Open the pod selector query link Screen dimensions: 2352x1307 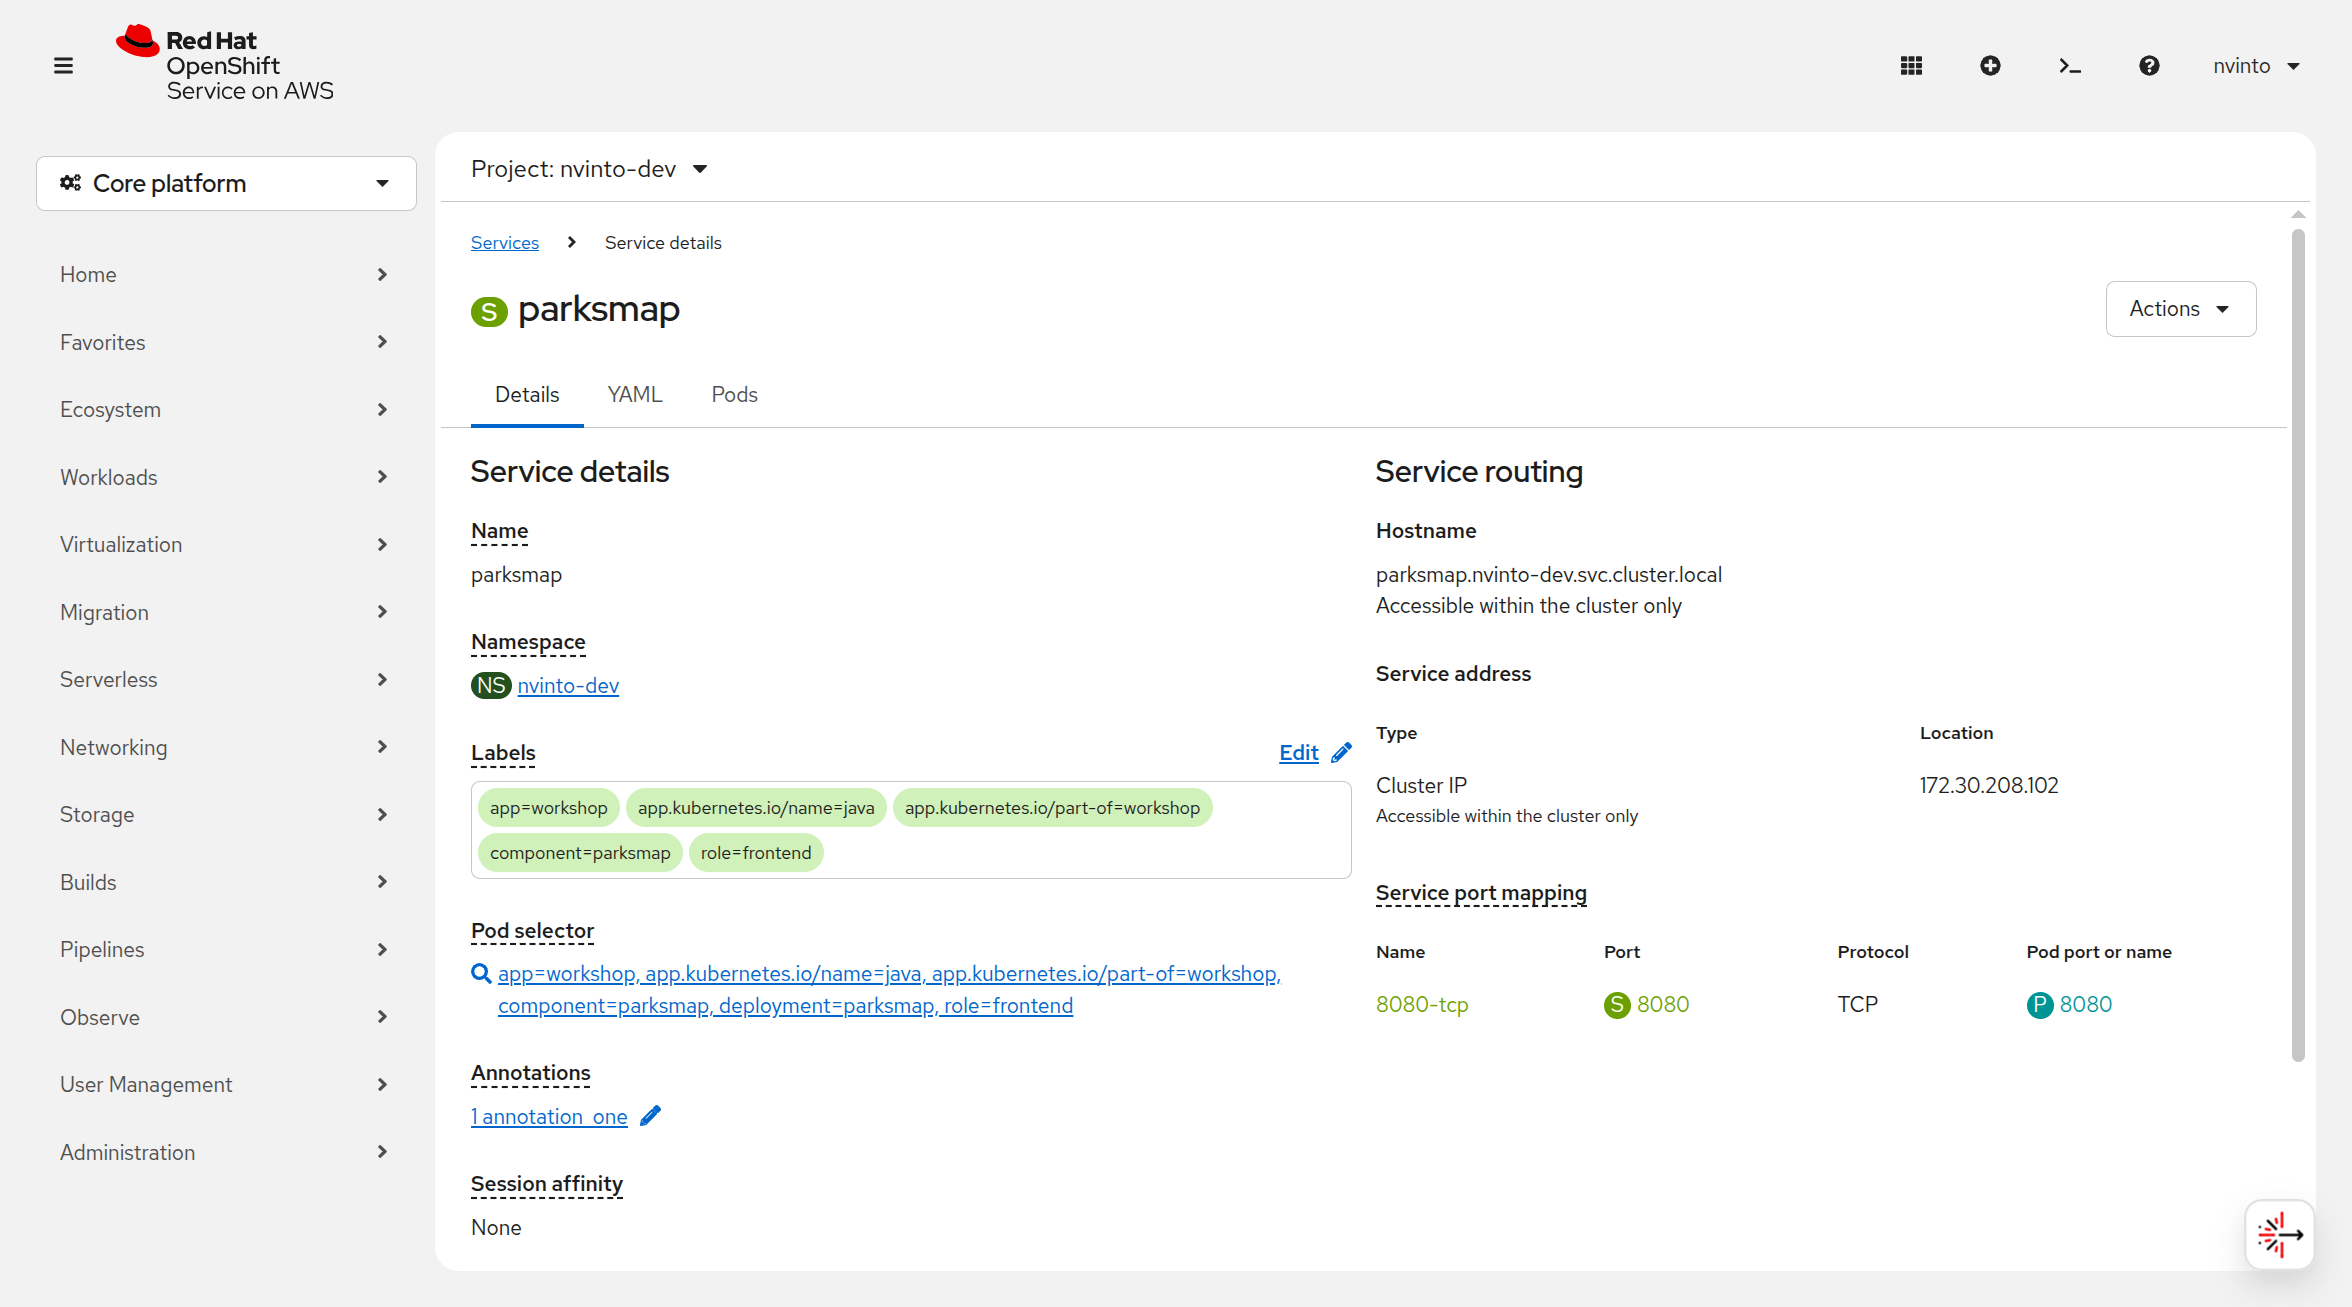click(x=889, y=990)
